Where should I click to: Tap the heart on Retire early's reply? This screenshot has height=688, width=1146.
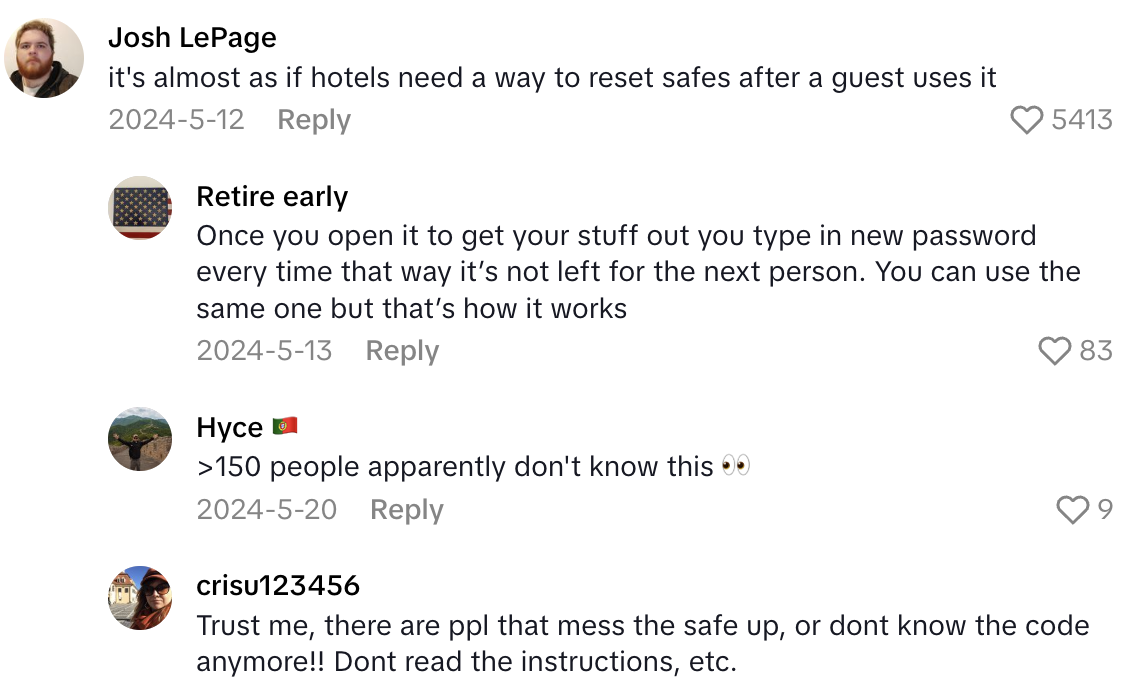pyautogui.click(x=1054, y=351)
